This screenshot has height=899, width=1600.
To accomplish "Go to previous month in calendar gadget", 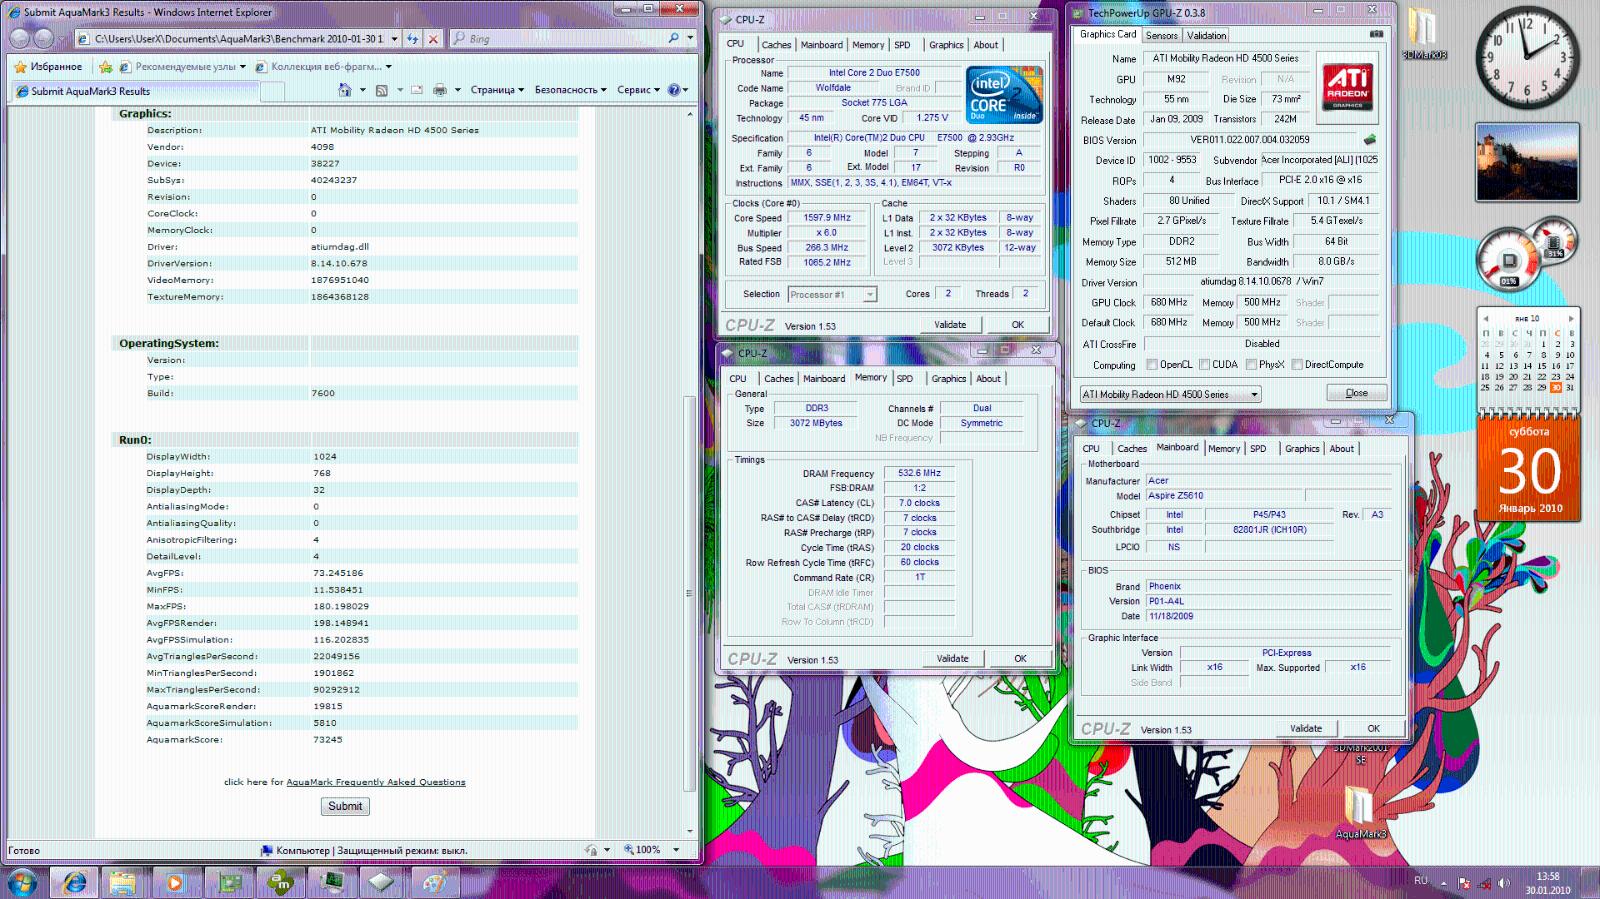I will (1484, 318).
